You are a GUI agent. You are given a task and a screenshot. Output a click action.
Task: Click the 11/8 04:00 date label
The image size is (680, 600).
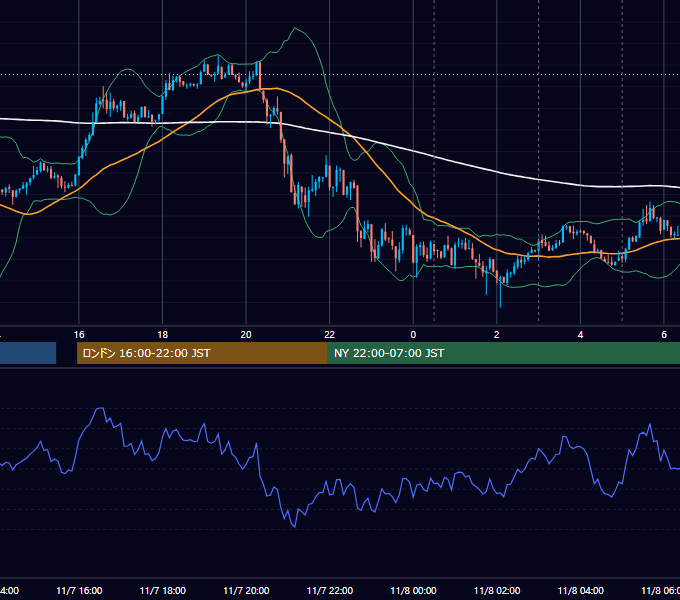[581, 590]
